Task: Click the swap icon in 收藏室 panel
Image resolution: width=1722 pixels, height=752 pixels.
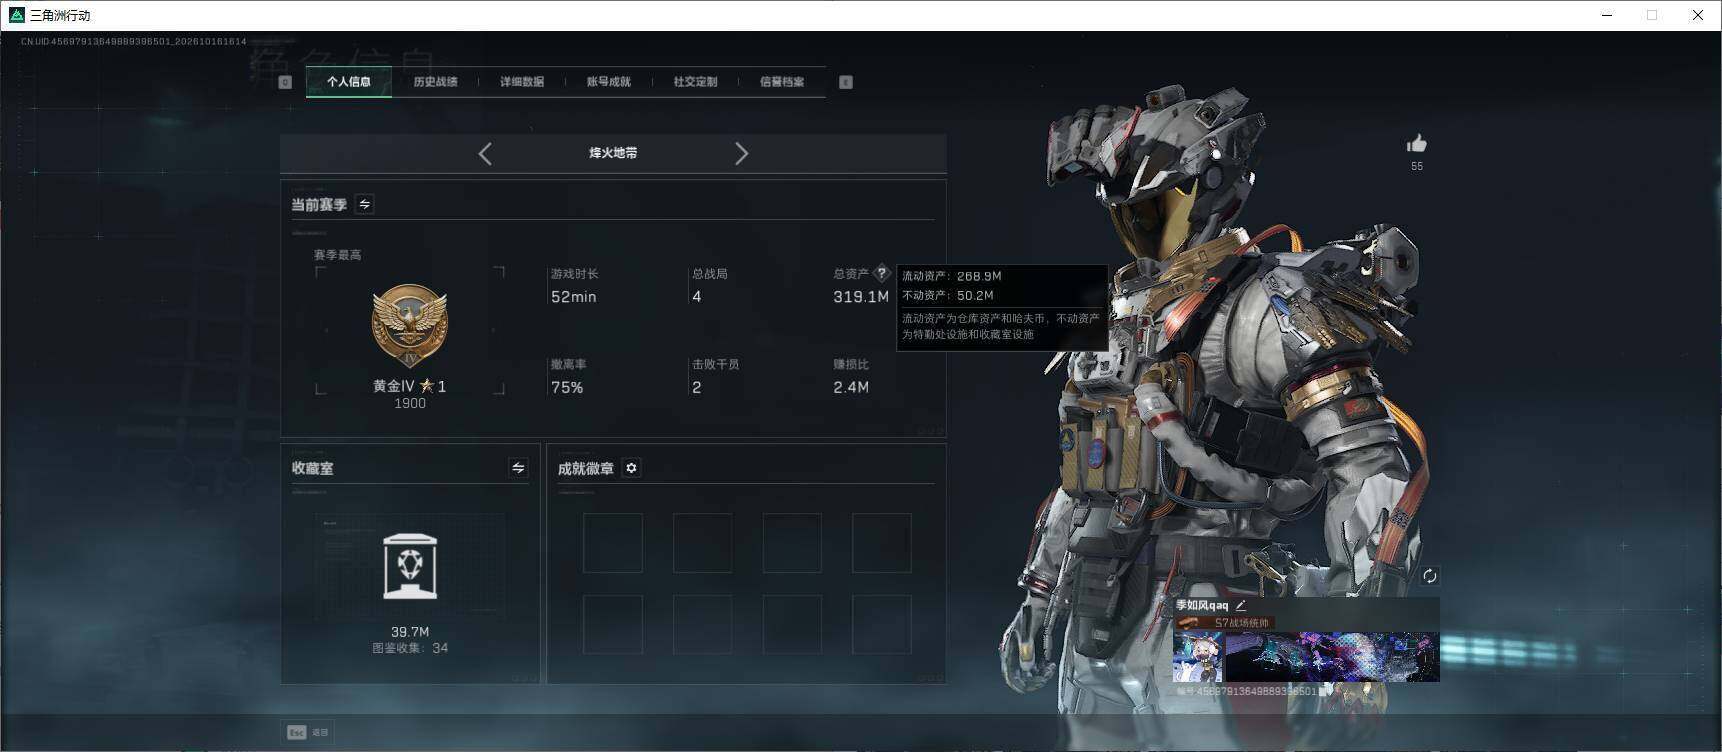Action: point(518,468)
